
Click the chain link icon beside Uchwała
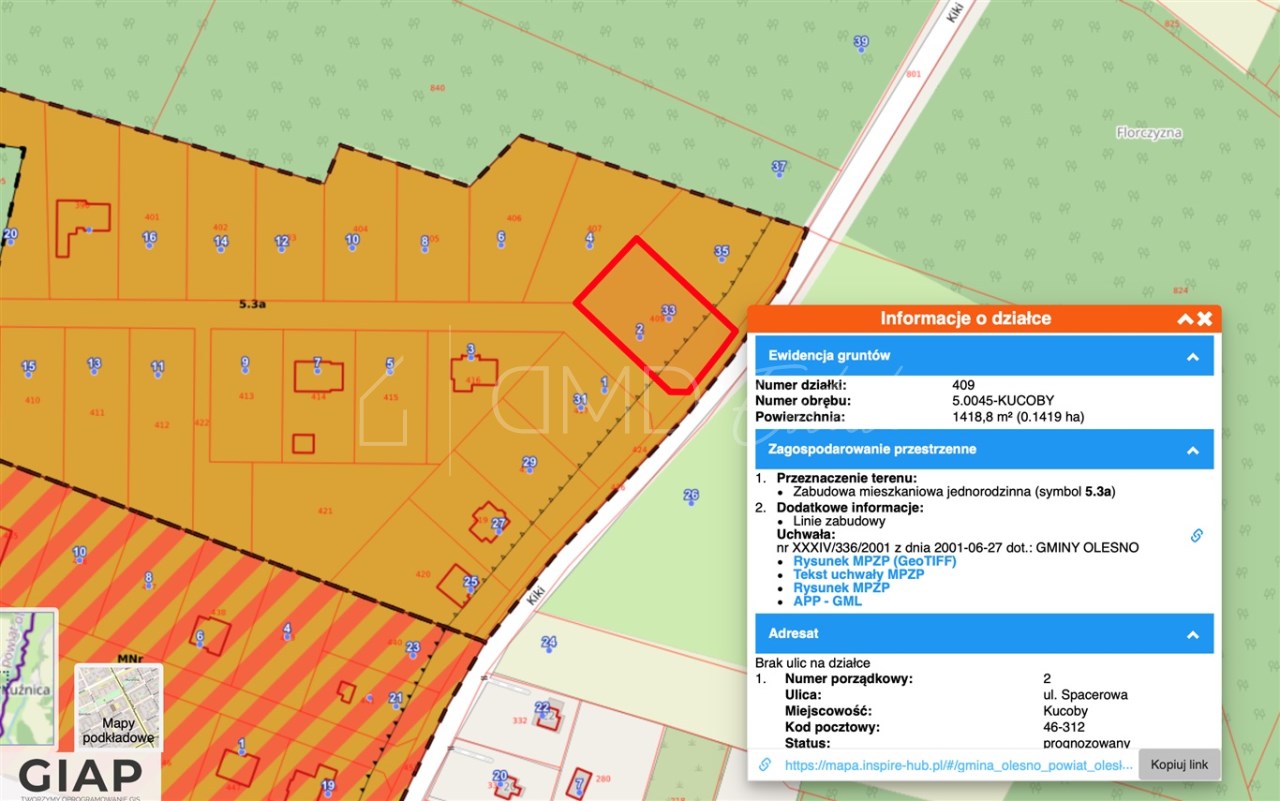point(1196,535)
